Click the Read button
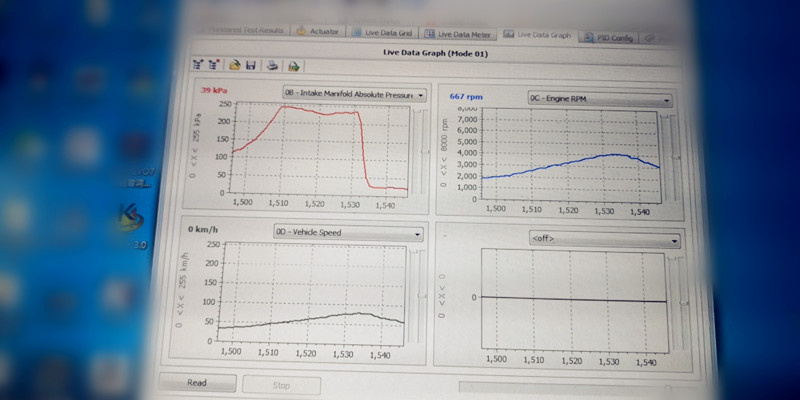The height and width of the screenshot is (400, 800). pos(197,383)
